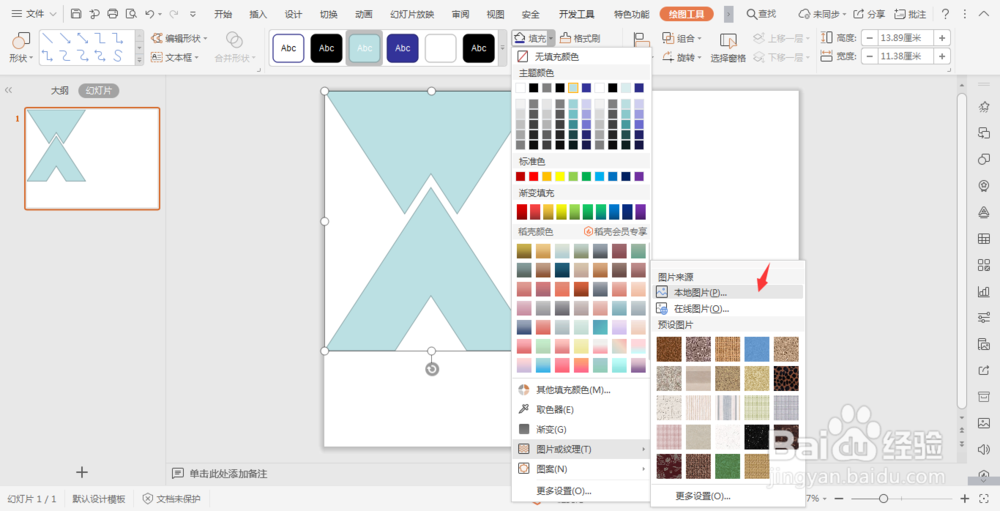Expand the 未同步 sync dropdown
The width and height of the screenshot is (1000, 511).
click(844, 14)
